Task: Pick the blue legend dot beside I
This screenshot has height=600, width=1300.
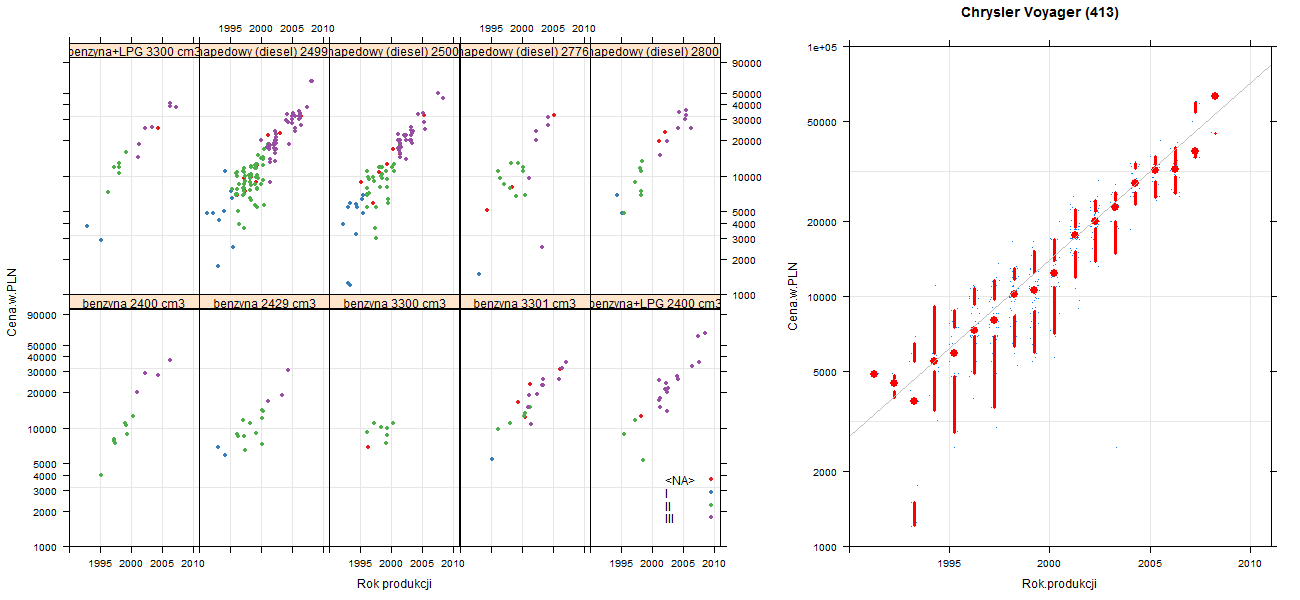Action: click(x=710, y=492)
